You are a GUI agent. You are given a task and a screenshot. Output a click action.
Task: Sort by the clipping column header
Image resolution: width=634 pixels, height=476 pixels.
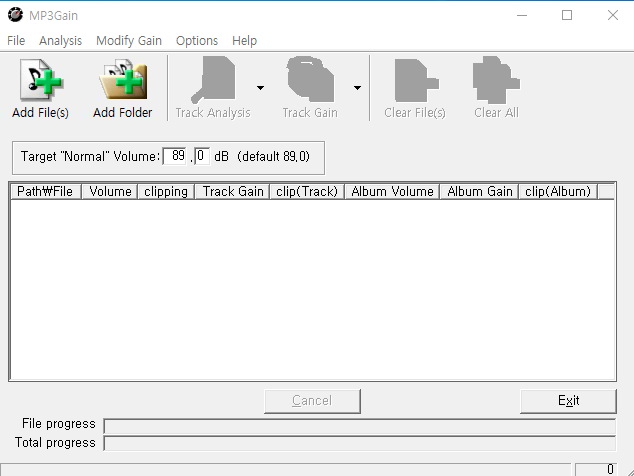pyautogui.click(x=166, y=191)
